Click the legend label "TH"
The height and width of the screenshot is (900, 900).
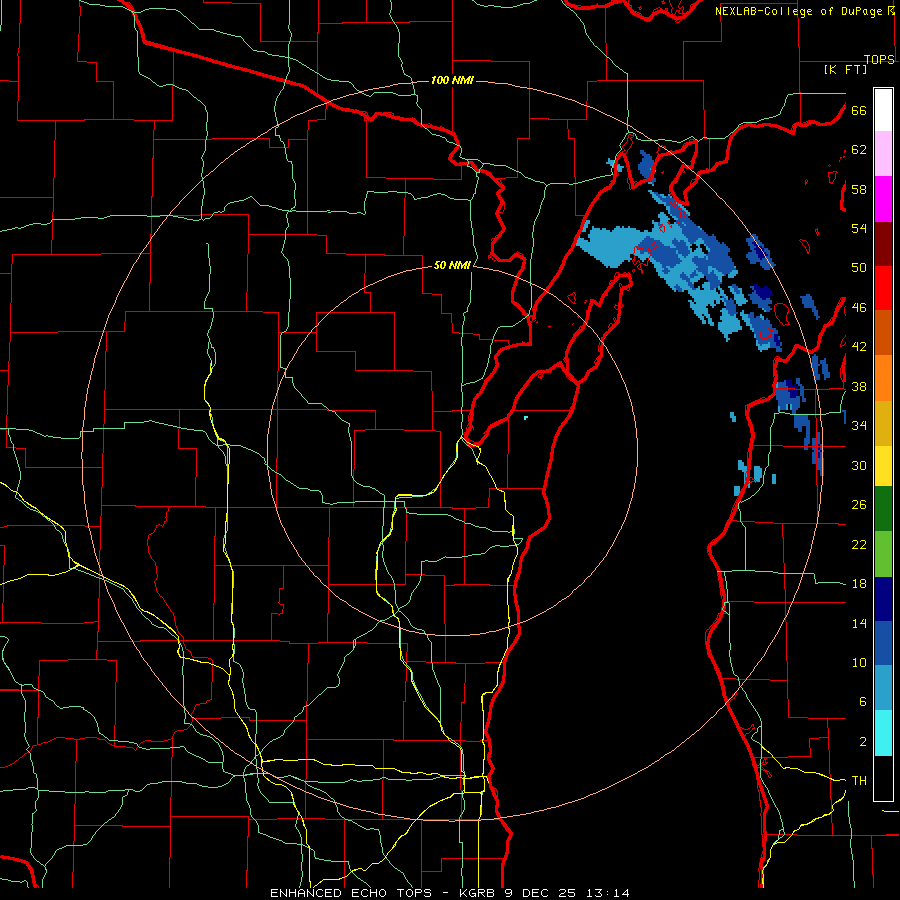[859, 781]
